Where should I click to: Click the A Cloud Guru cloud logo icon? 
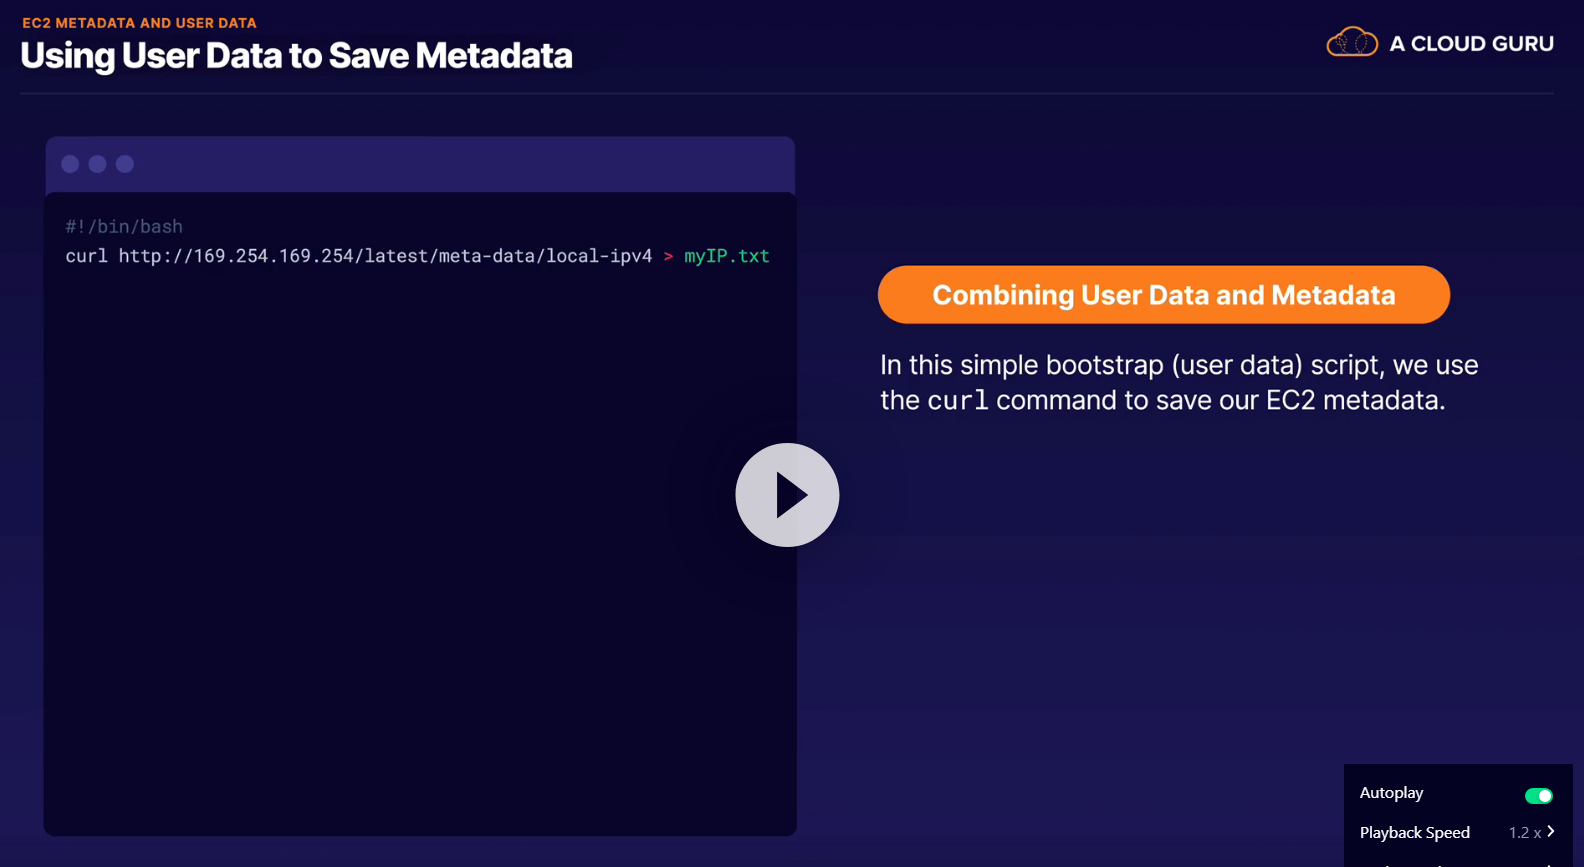click(x=1351, y=43)
